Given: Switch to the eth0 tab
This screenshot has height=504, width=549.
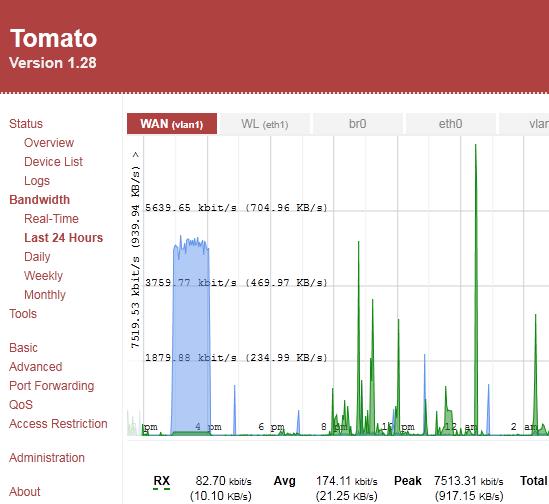Looking at the screenshot, I should tap(450, 124).
